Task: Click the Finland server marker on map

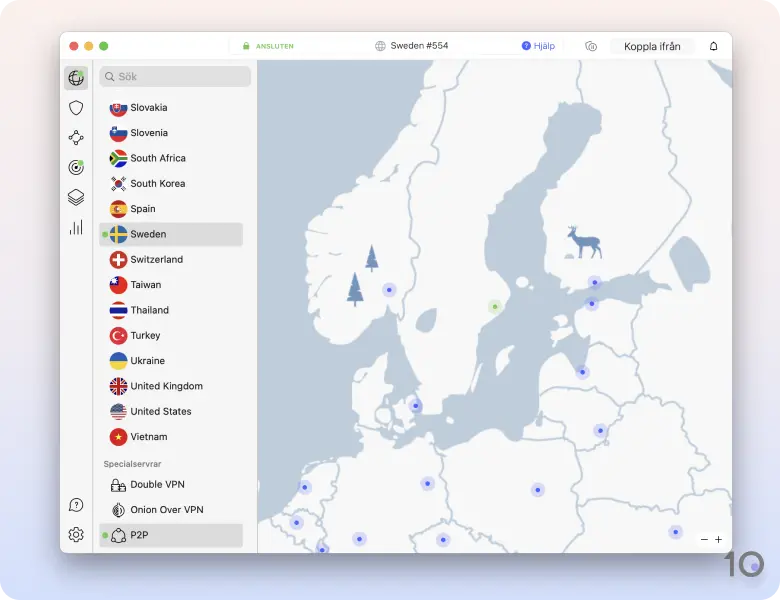Action: click(594, 283)
